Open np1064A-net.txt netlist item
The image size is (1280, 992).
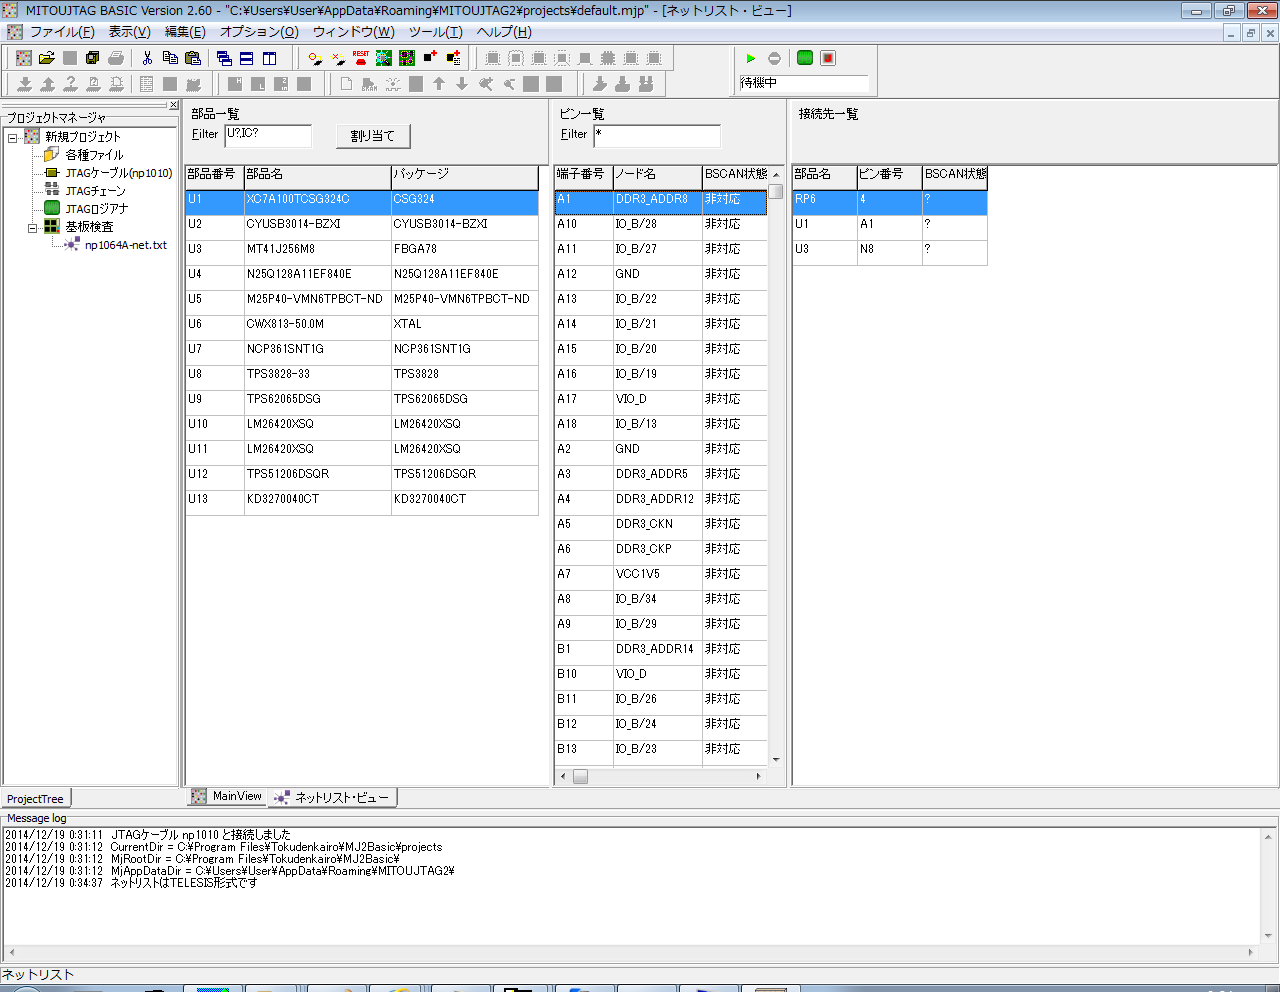pos(125,245)
